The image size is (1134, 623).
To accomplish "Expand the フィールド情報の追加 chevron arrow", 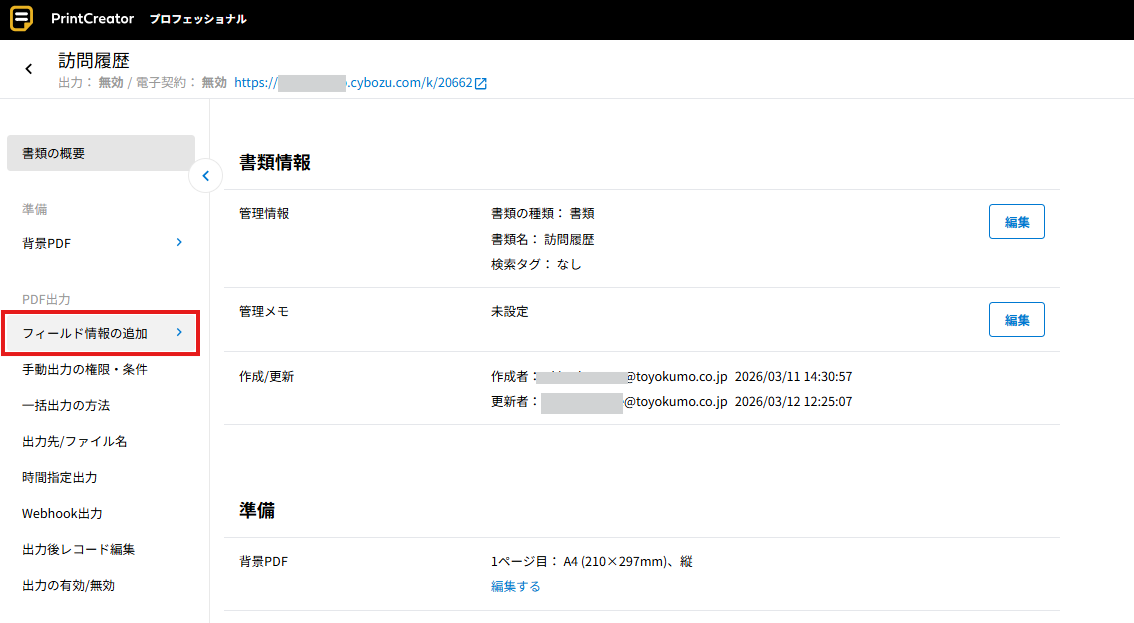I will point(179,333).
